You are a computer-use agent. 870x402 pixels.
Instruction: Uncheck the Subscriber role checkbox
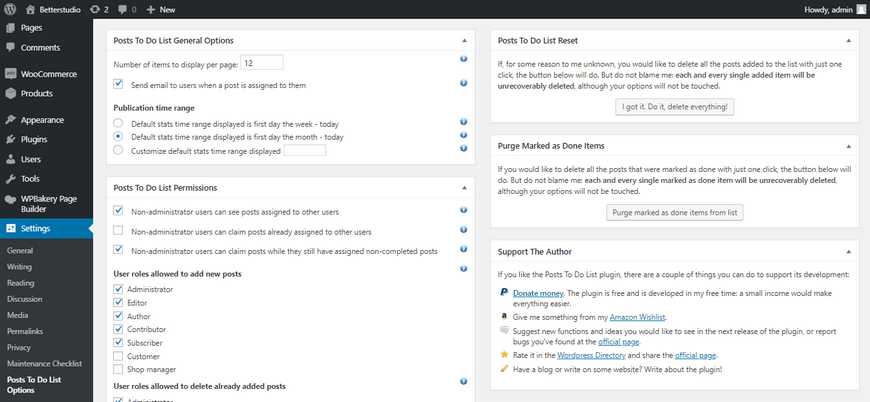tap(119, 342)
